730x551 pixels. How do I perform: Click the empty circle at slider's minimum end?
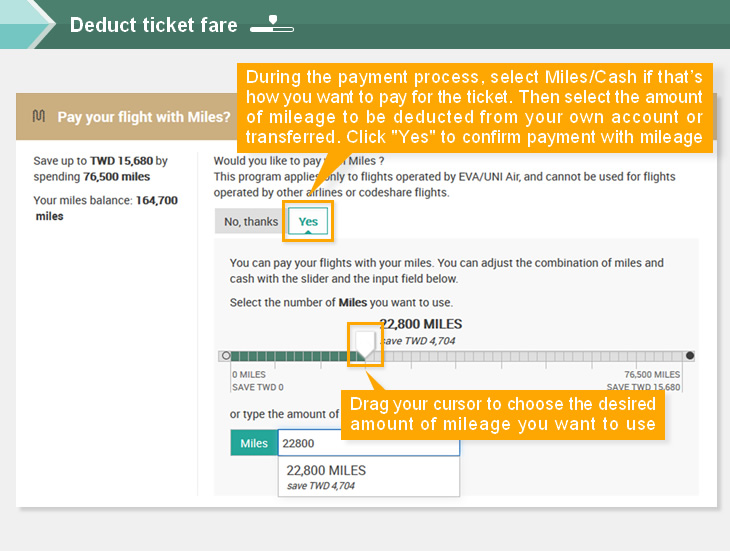click(x=226, y=356)
